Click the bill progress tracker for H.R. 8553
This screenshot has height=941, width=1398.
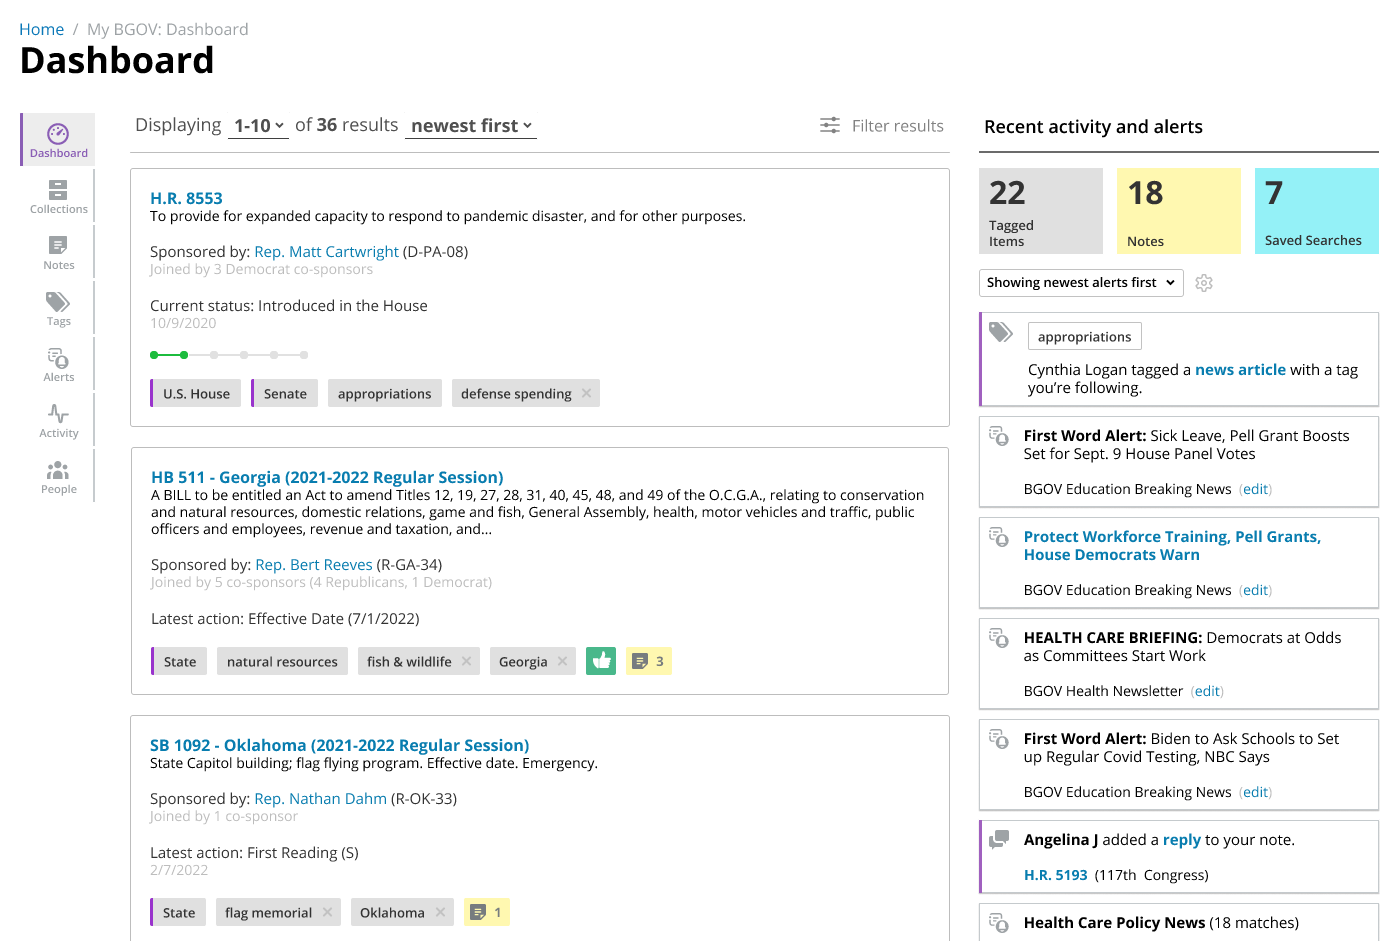[228, 354]
